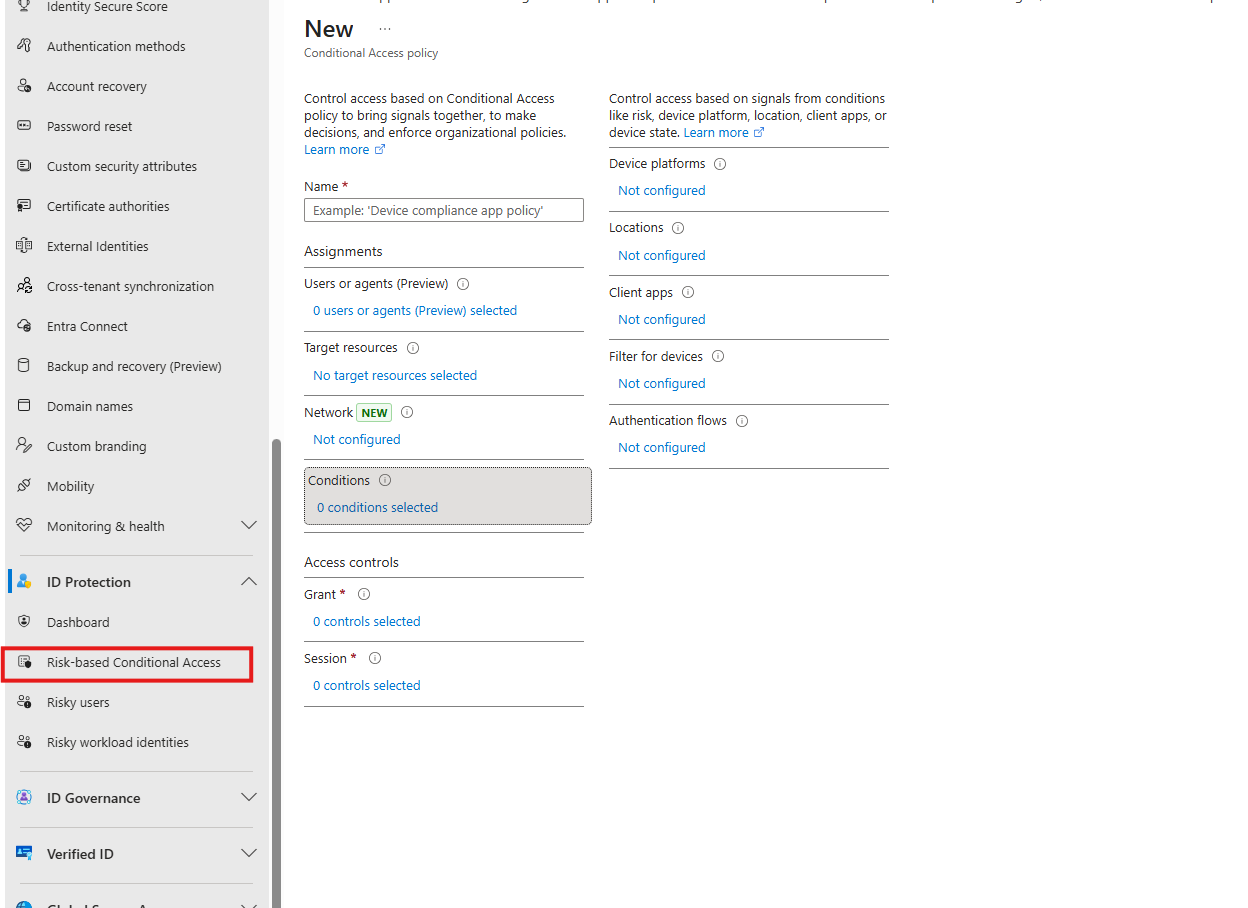Open Learn more link in conditions description
1248x908 pixels.
click(x=724, y=132)
